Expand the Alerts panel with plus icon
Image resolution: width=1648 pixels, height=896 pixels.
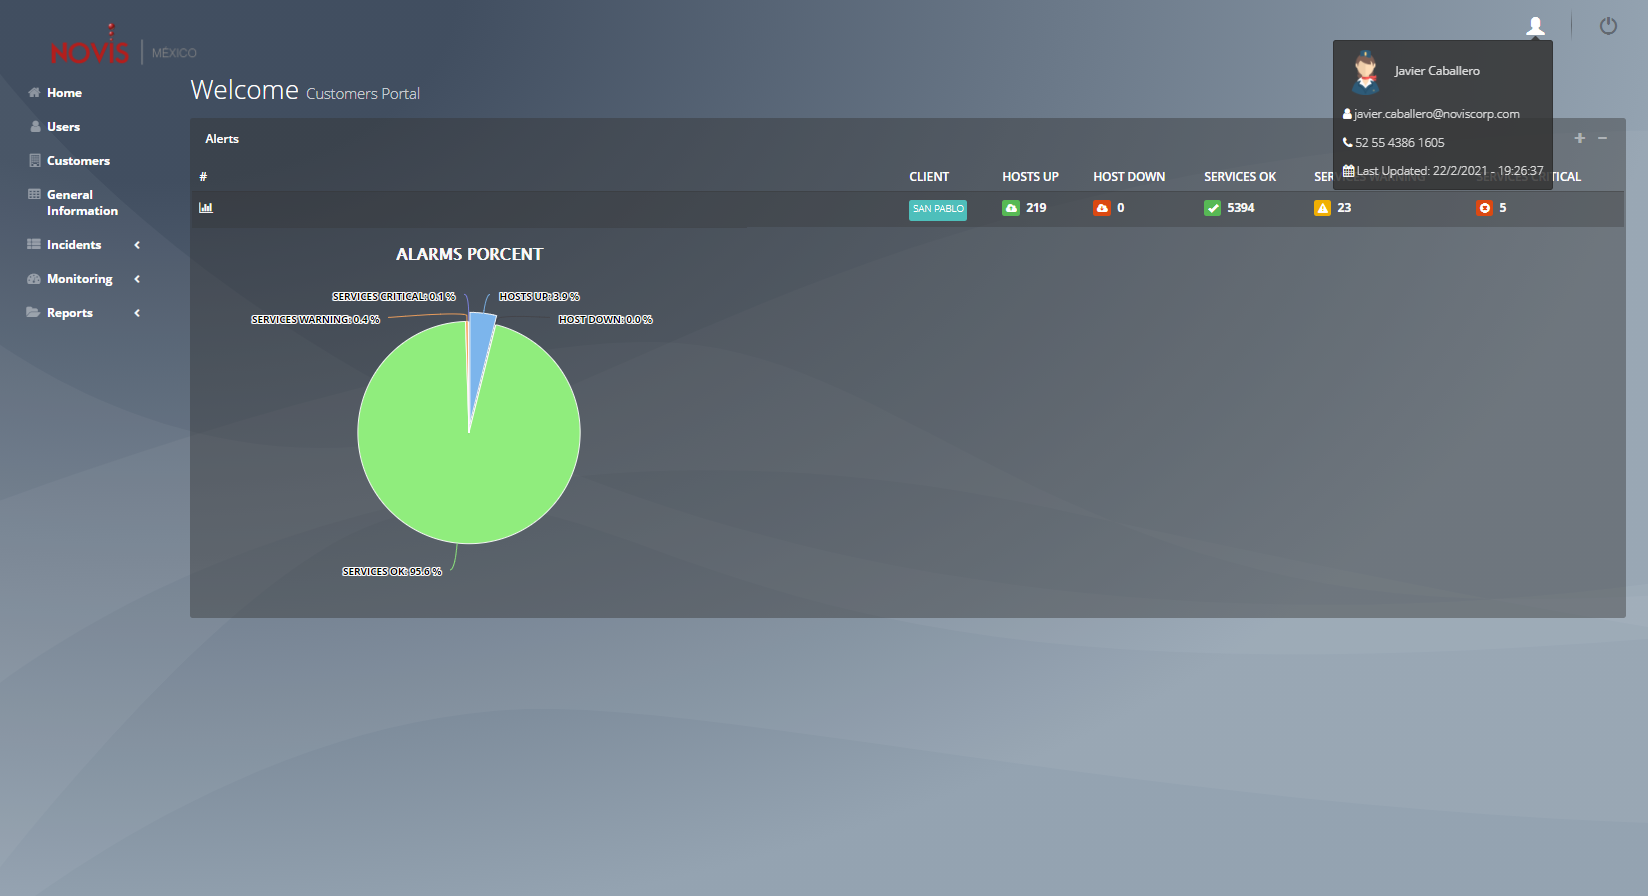pos(1580,138)
